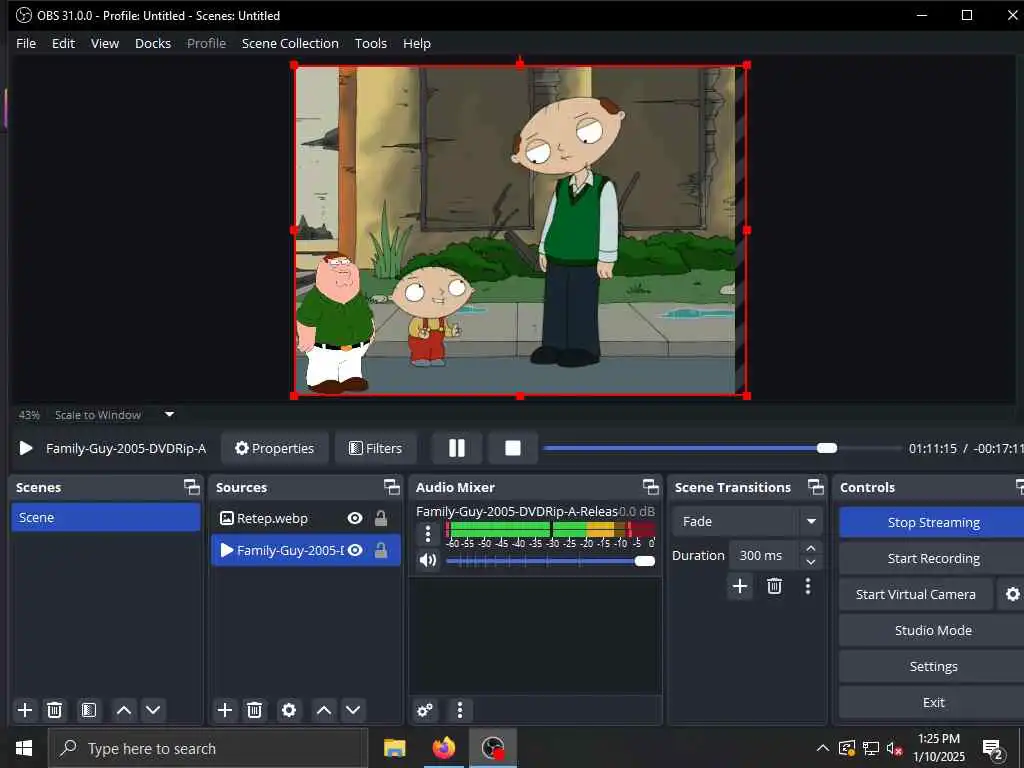Open the Tools menu
The image size is (1024, 768).
371,43
